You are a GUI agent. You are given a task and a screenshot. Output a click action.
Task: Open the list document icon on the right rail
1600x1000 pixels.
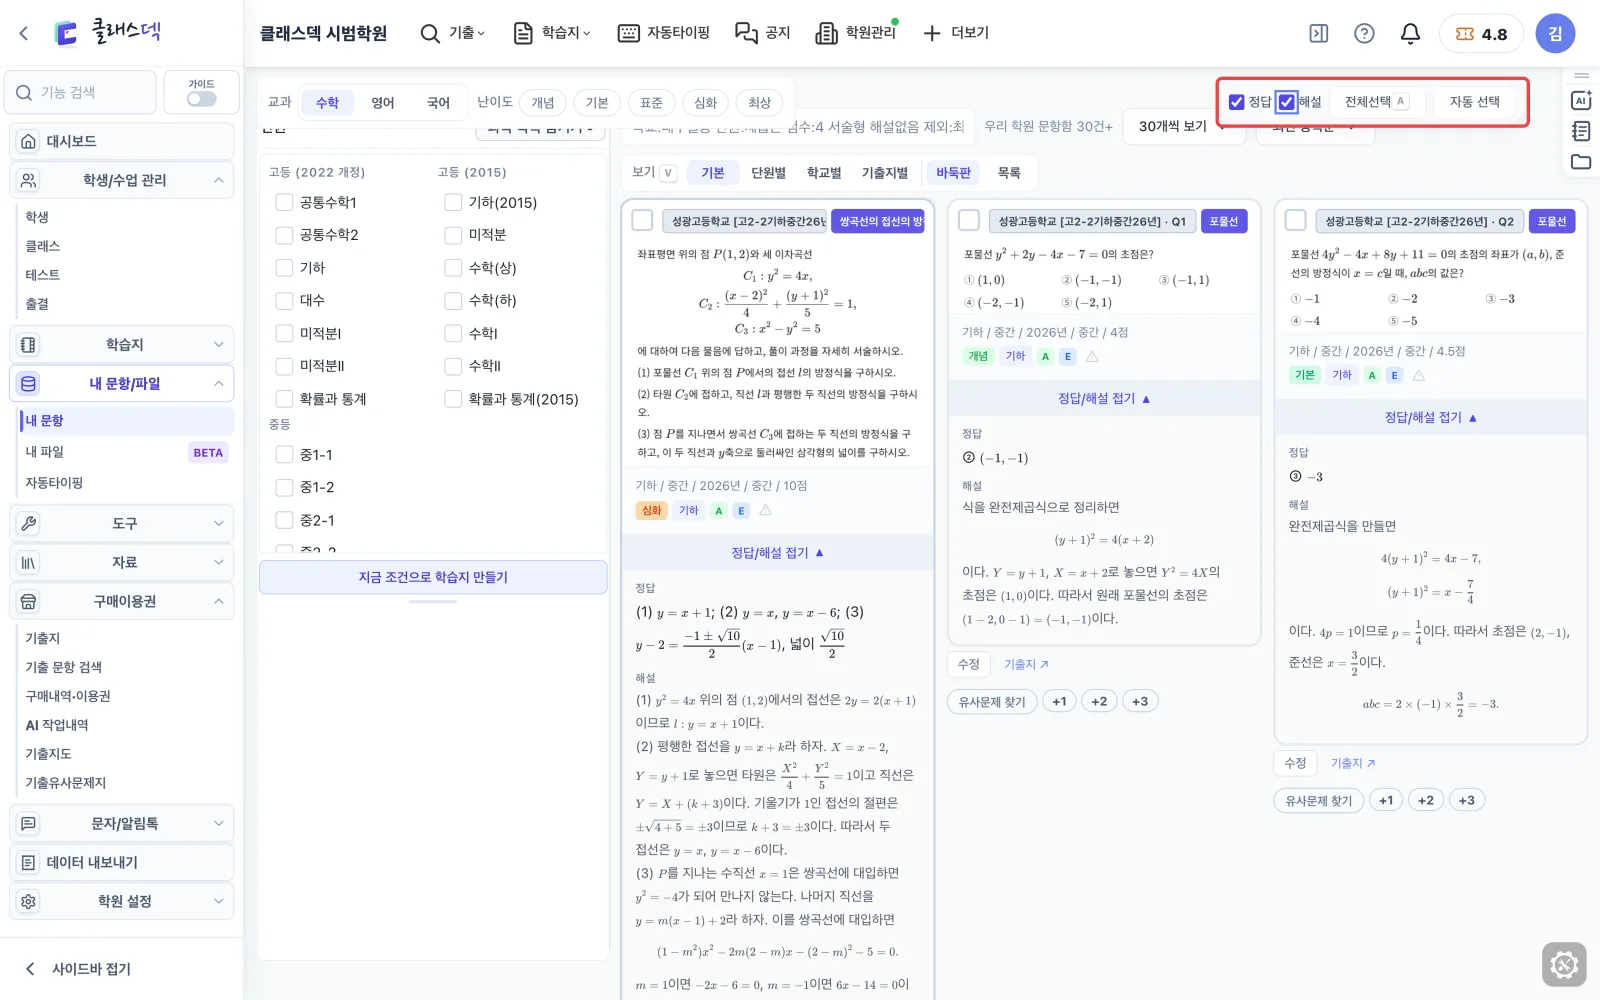point(1581,131)
